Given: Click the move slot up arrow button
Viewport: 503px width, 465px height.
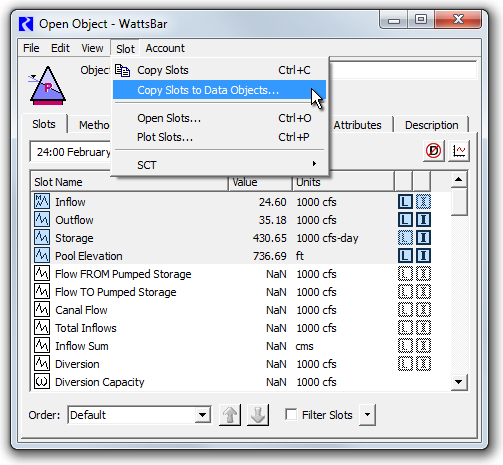Looking at the screenshot, I should click(x=230, y=415).
